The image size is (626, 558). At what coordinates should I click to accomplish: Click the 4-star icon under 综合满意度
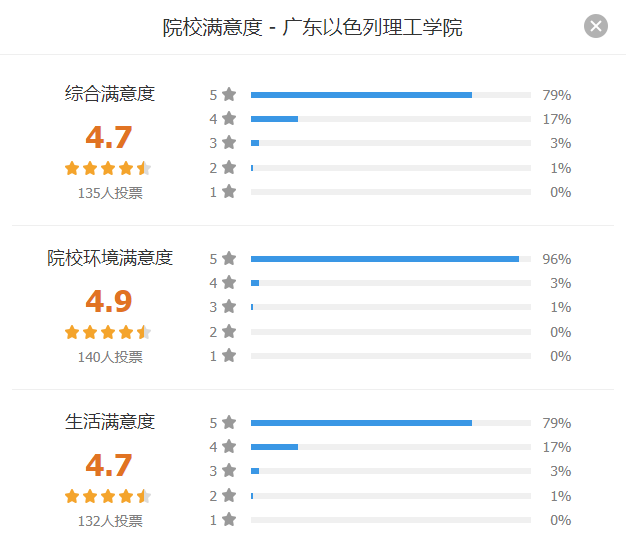click(229, 119)
